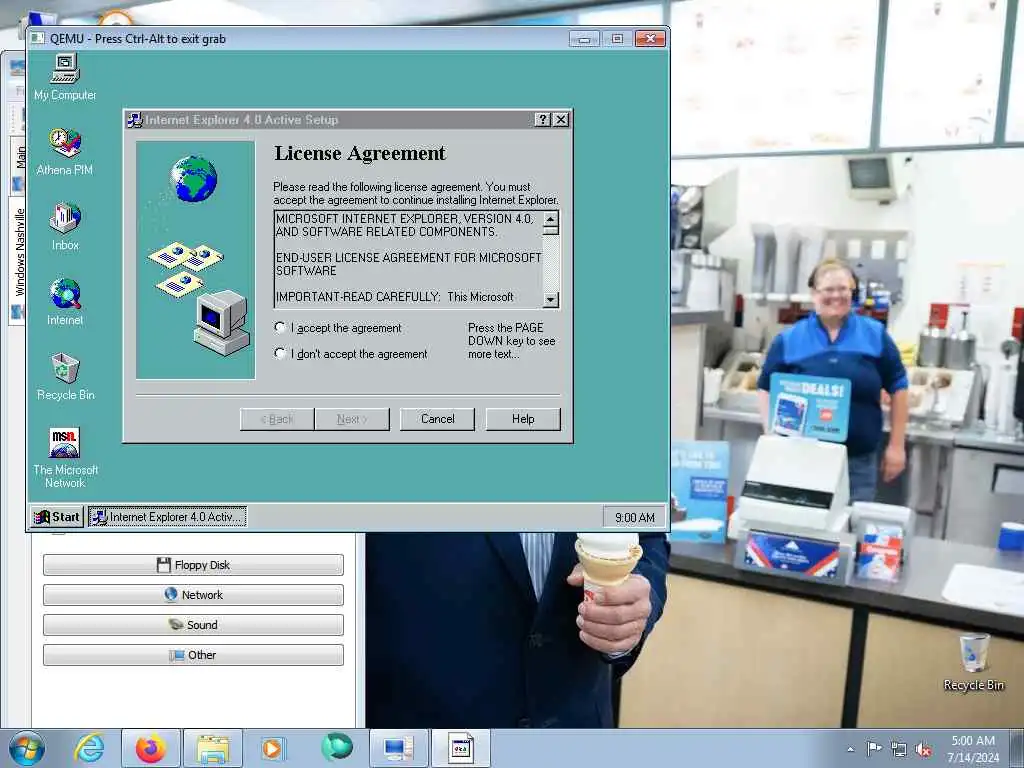Close the Internet Explorer 4.0 Active Setup dialog

(561, 120)
